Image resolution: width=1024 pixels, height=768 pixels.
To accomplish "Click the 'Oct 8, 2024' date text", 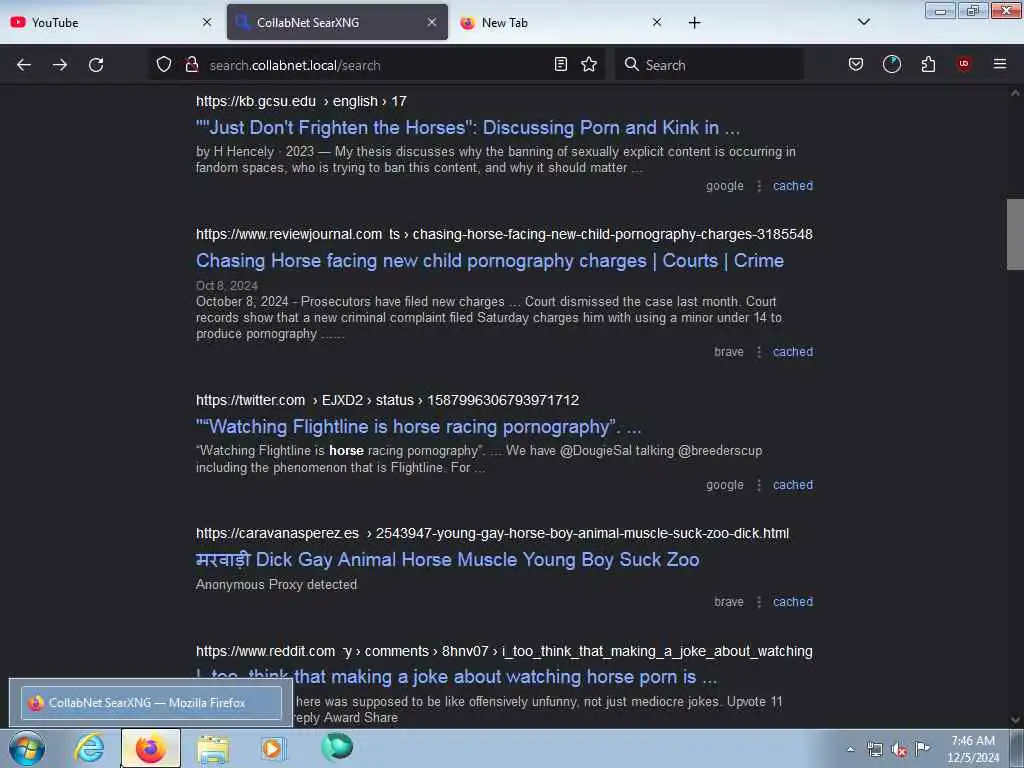I will pos(227,285).
